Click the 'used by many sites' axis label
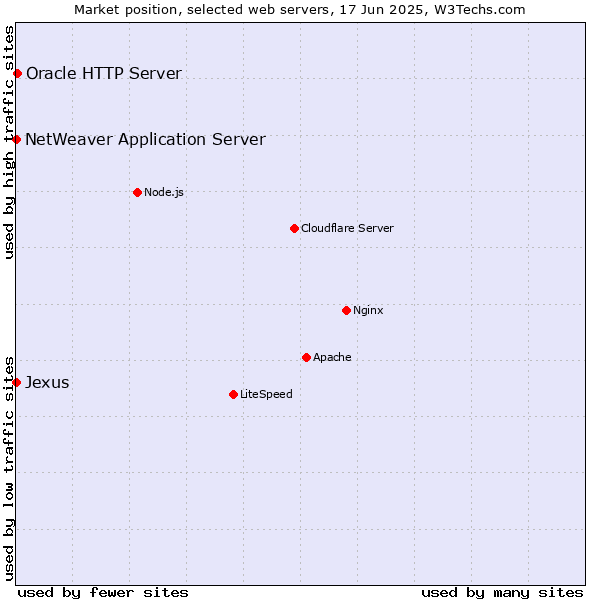 502,593
